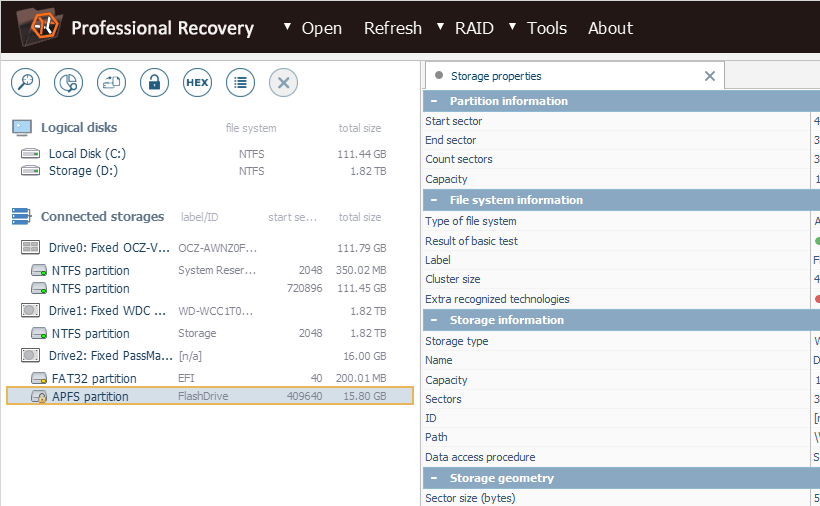The height and width of the screenshot is (506, 820).
Task: Click the Professional Recovery logo icon
Action: (x=34, y=27)
